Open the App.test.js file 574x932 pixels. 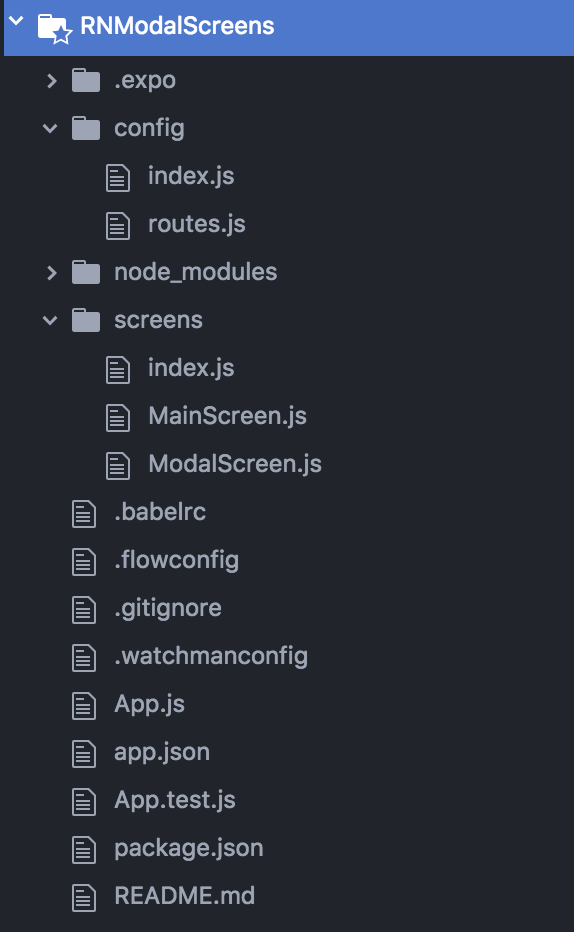click(175, 800)
